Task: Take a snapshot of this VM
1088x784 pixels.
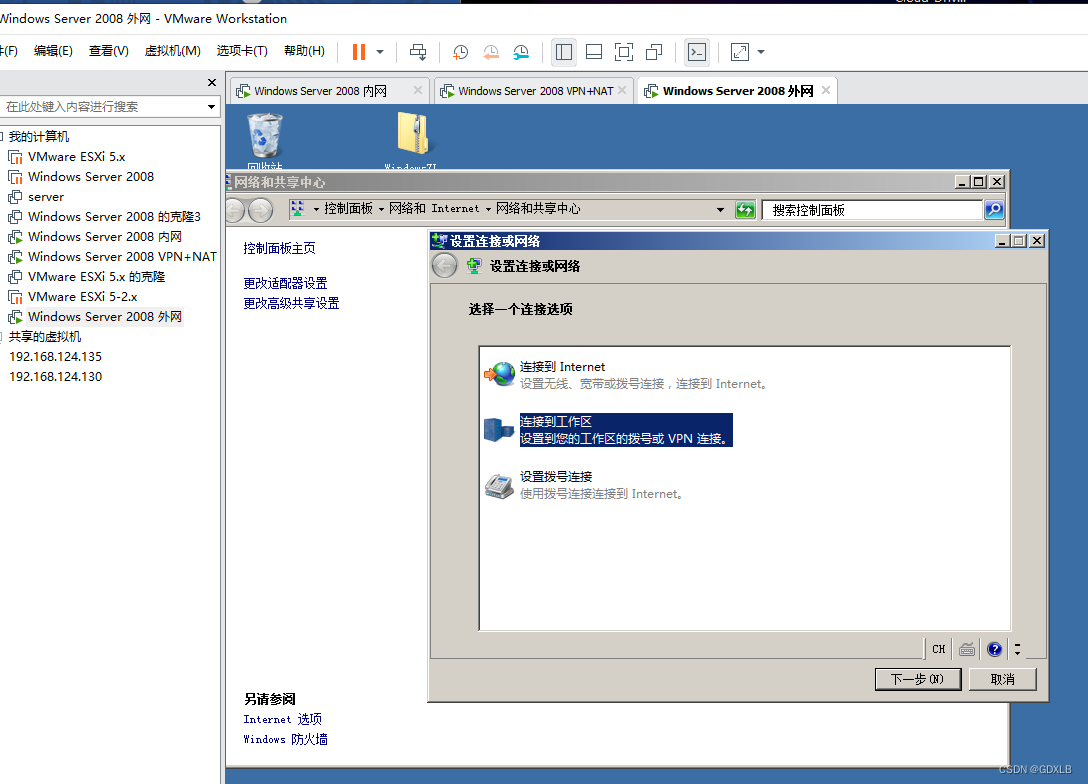Action: click(x=460, y=52)
